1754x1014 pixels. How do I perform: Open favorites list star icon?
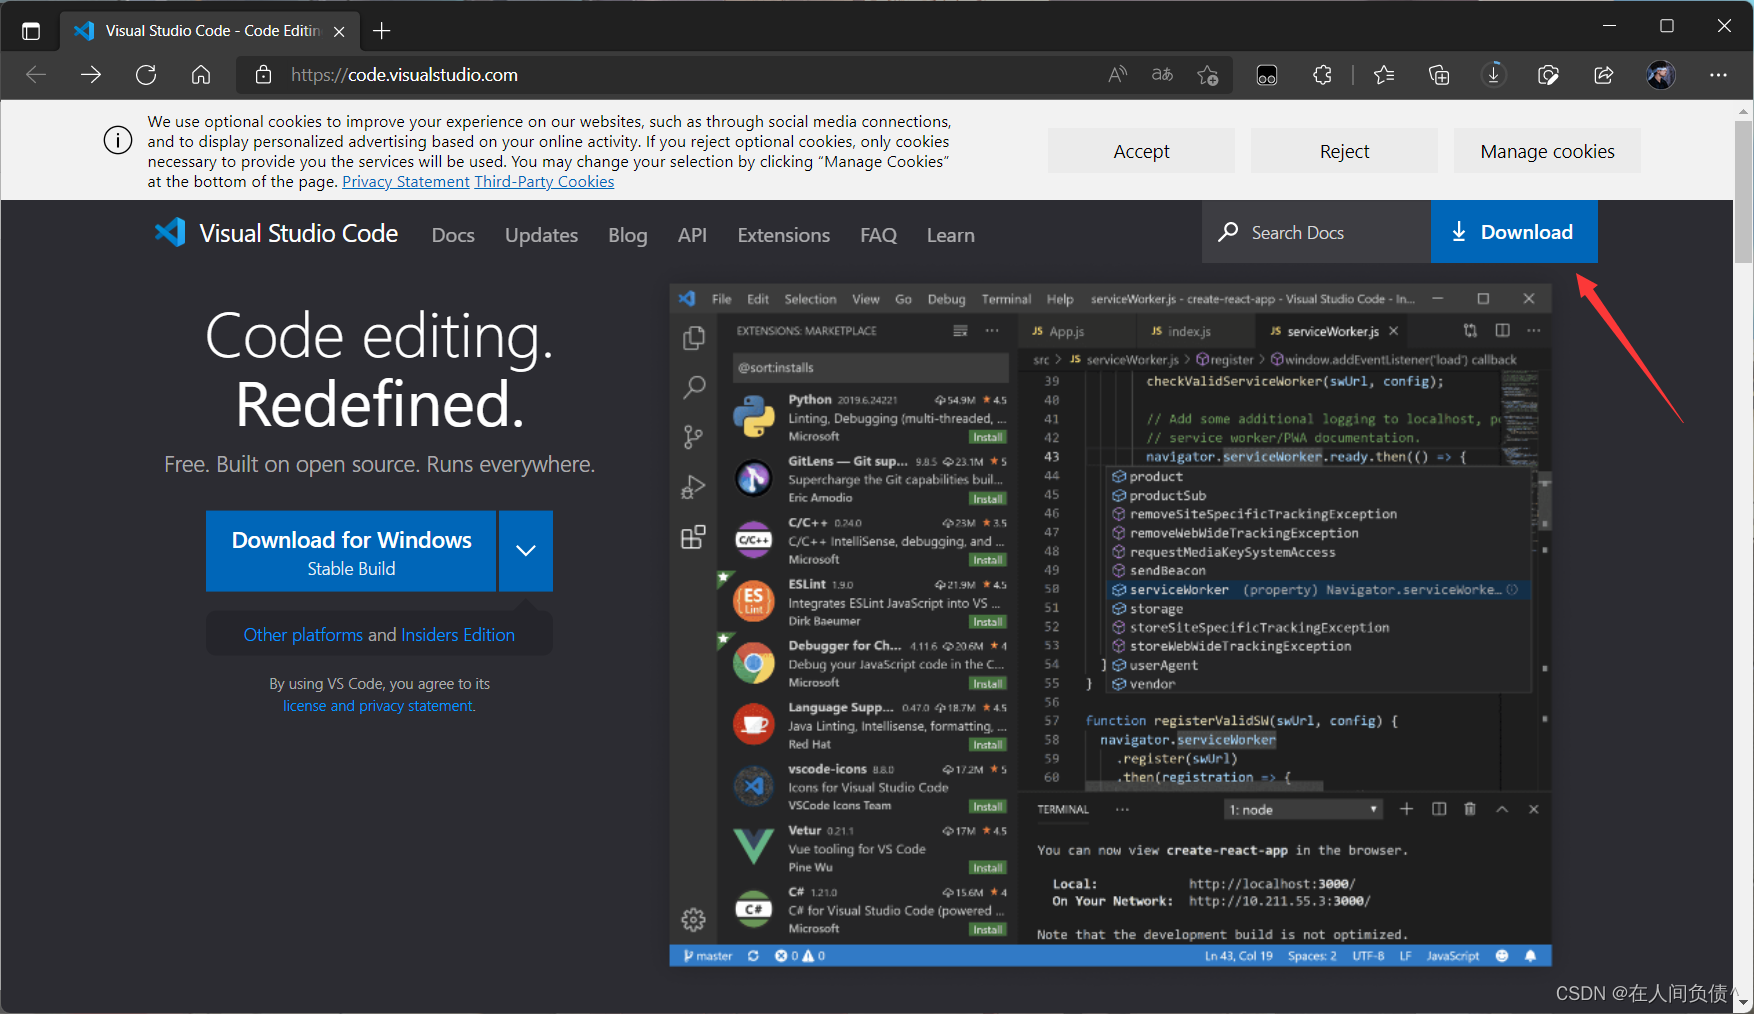1384,75
